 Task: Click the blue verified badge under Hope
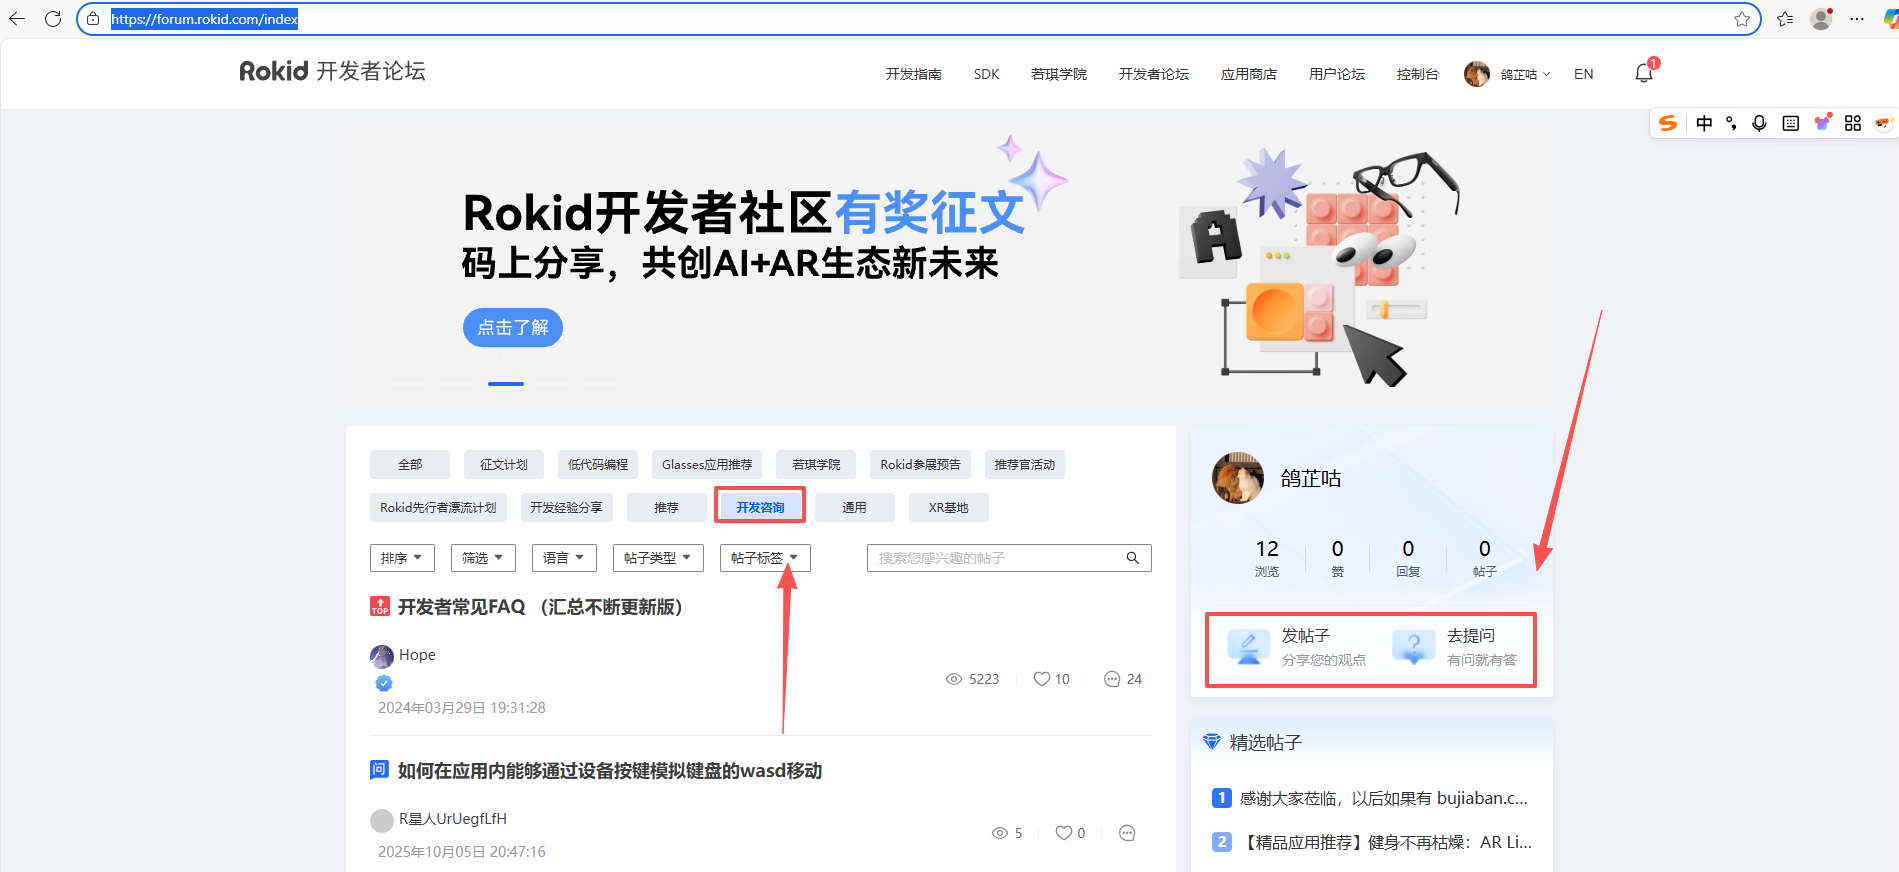(x=384, y=683)
